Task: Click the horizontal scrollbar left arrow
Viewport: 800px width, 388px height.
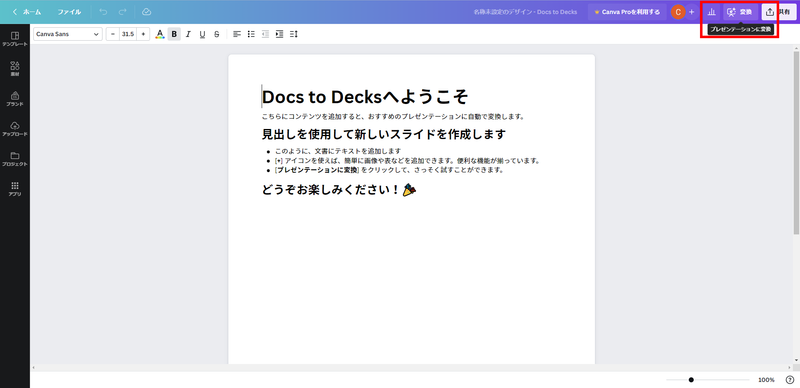Action: [x=34, y=368]
